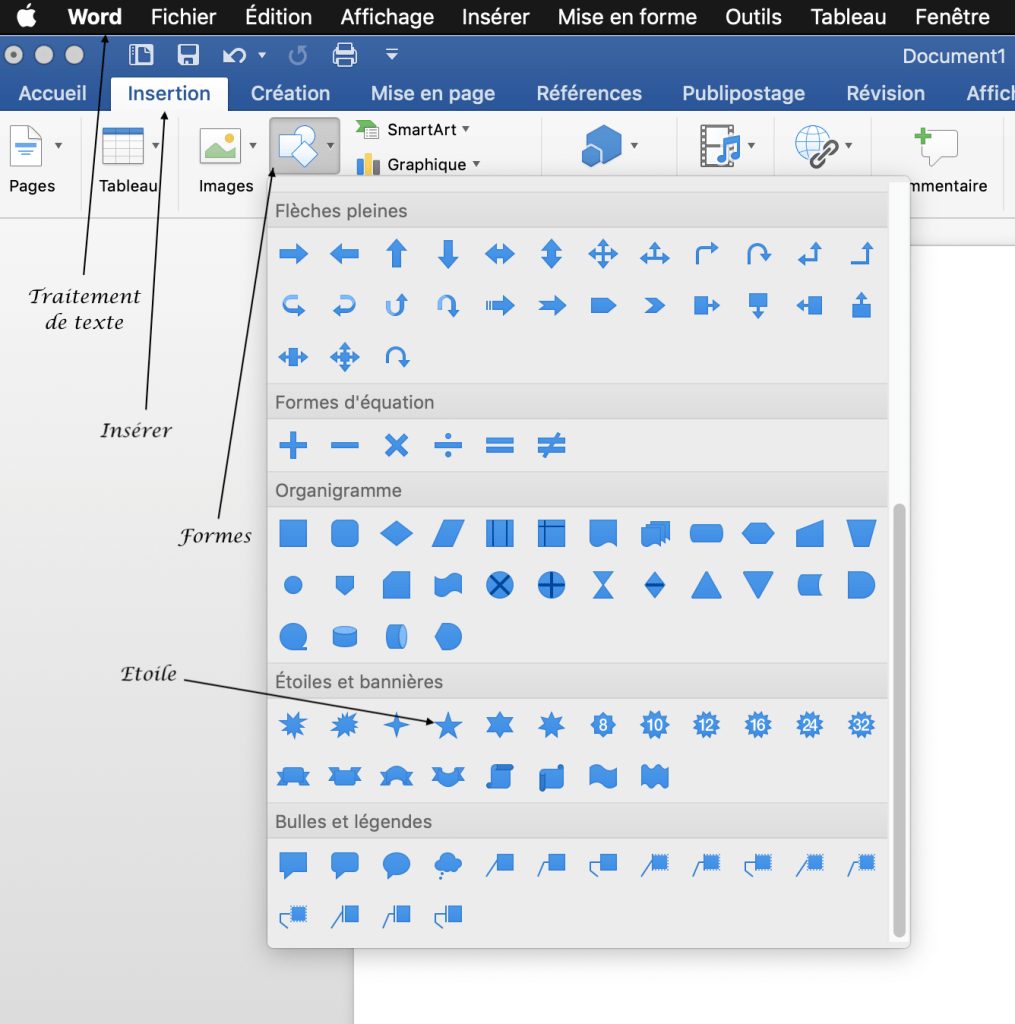Select the division sign equation shape
The height and width of the screenshot is (1024, 1015).
pyautogui.click(x=448, y=445)
